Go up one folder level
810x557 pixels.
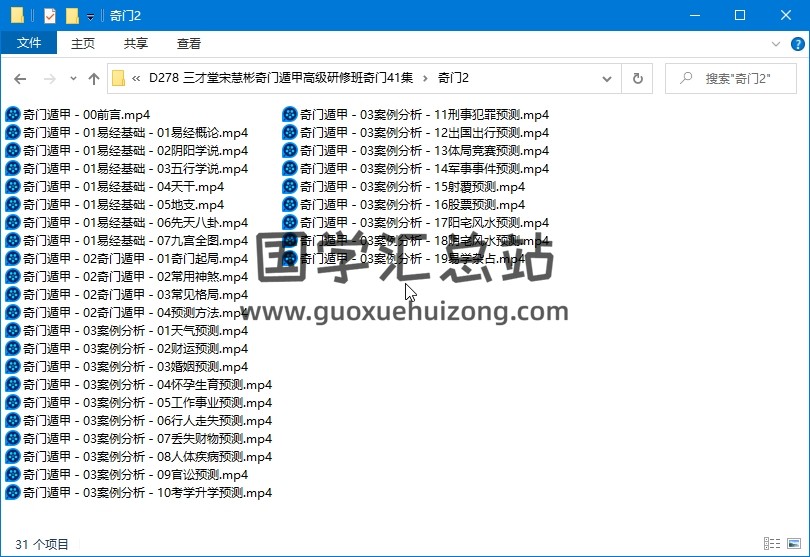pos(94,79)
